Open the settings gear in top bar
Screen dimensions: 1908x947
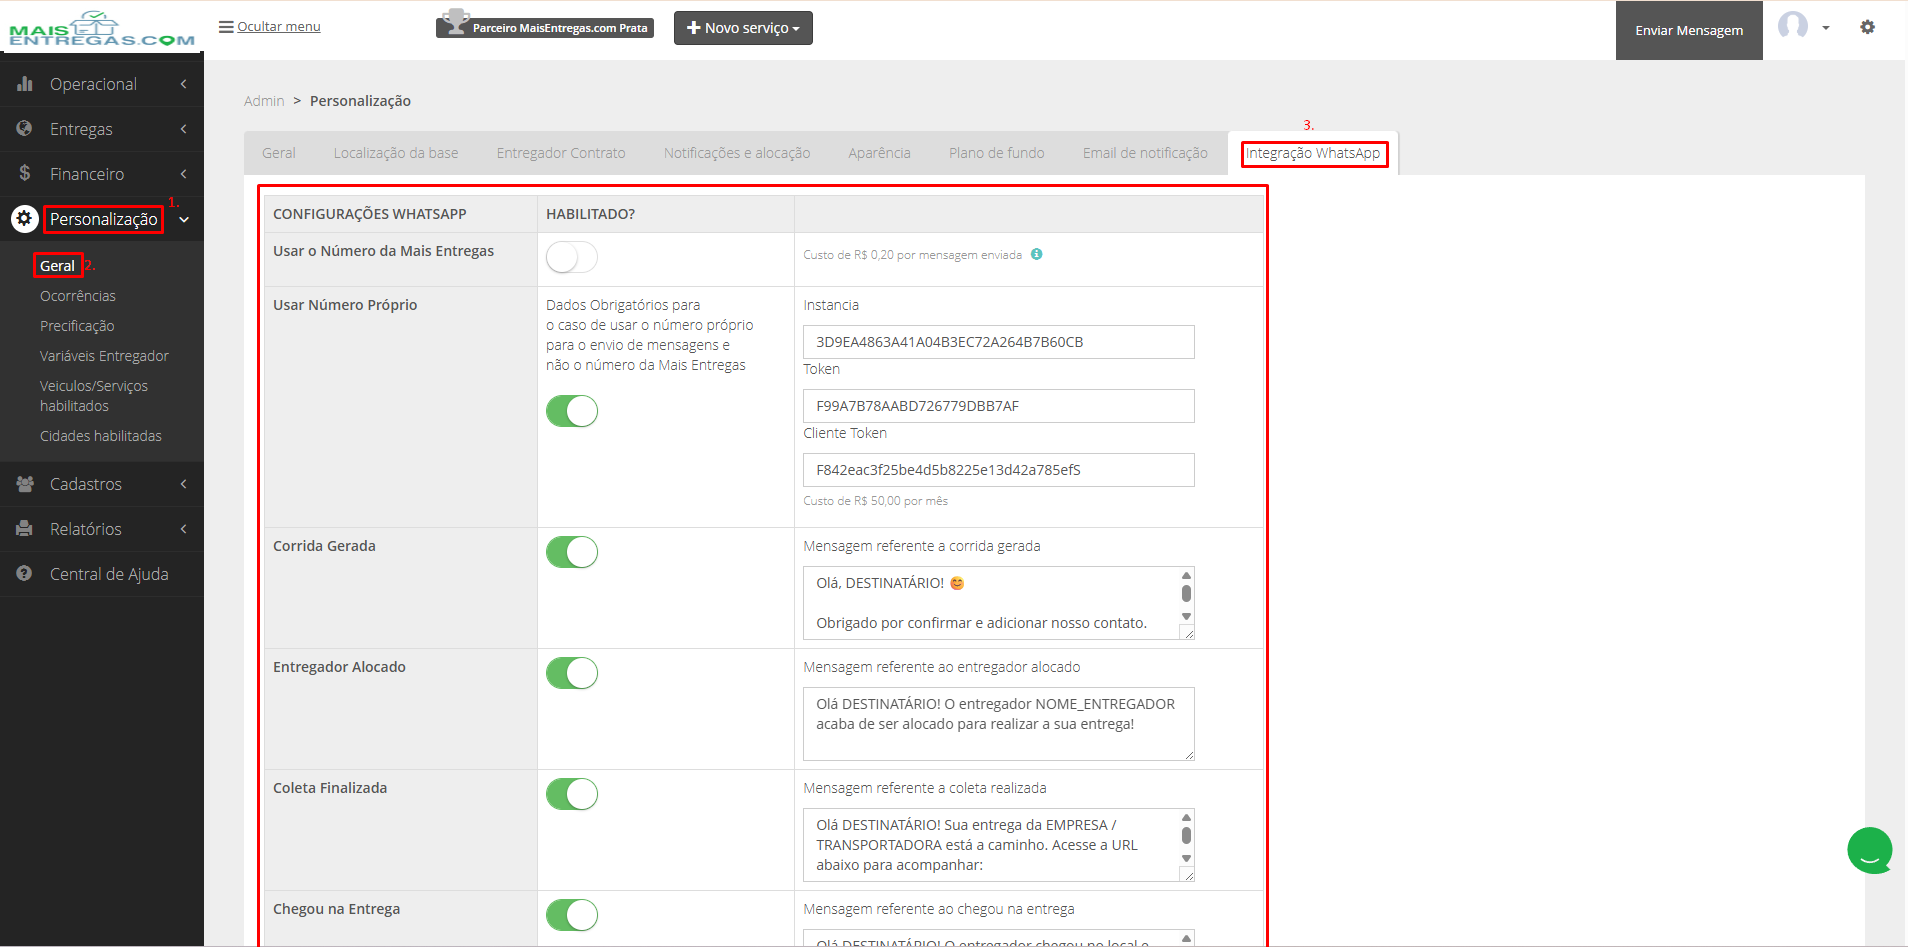pos(1867,27)
